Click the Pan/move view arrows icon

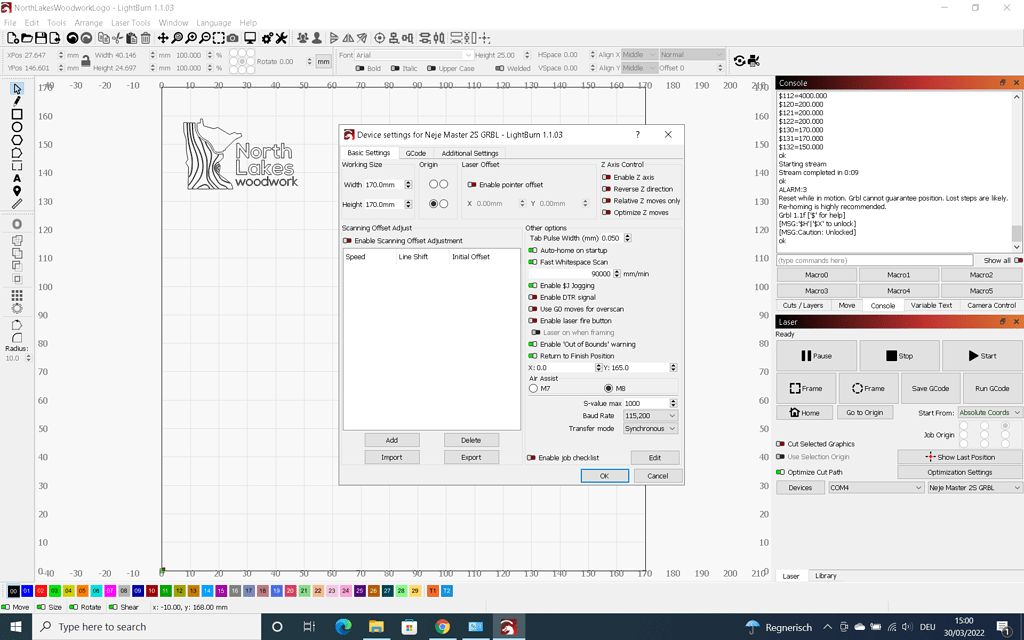(x=163, y=39)
